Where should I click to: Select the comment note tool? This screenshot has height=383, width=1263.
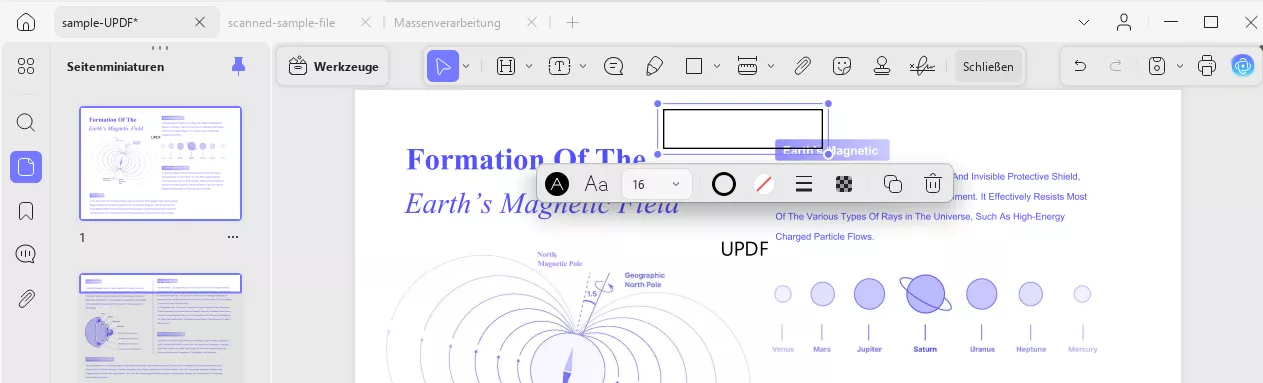pos(614,66)
